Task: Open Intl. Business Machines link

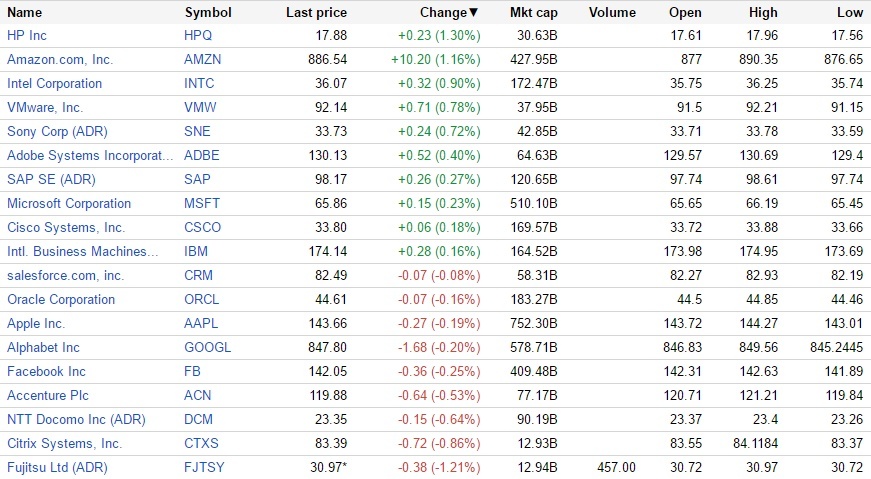Action: click(83, 251)
